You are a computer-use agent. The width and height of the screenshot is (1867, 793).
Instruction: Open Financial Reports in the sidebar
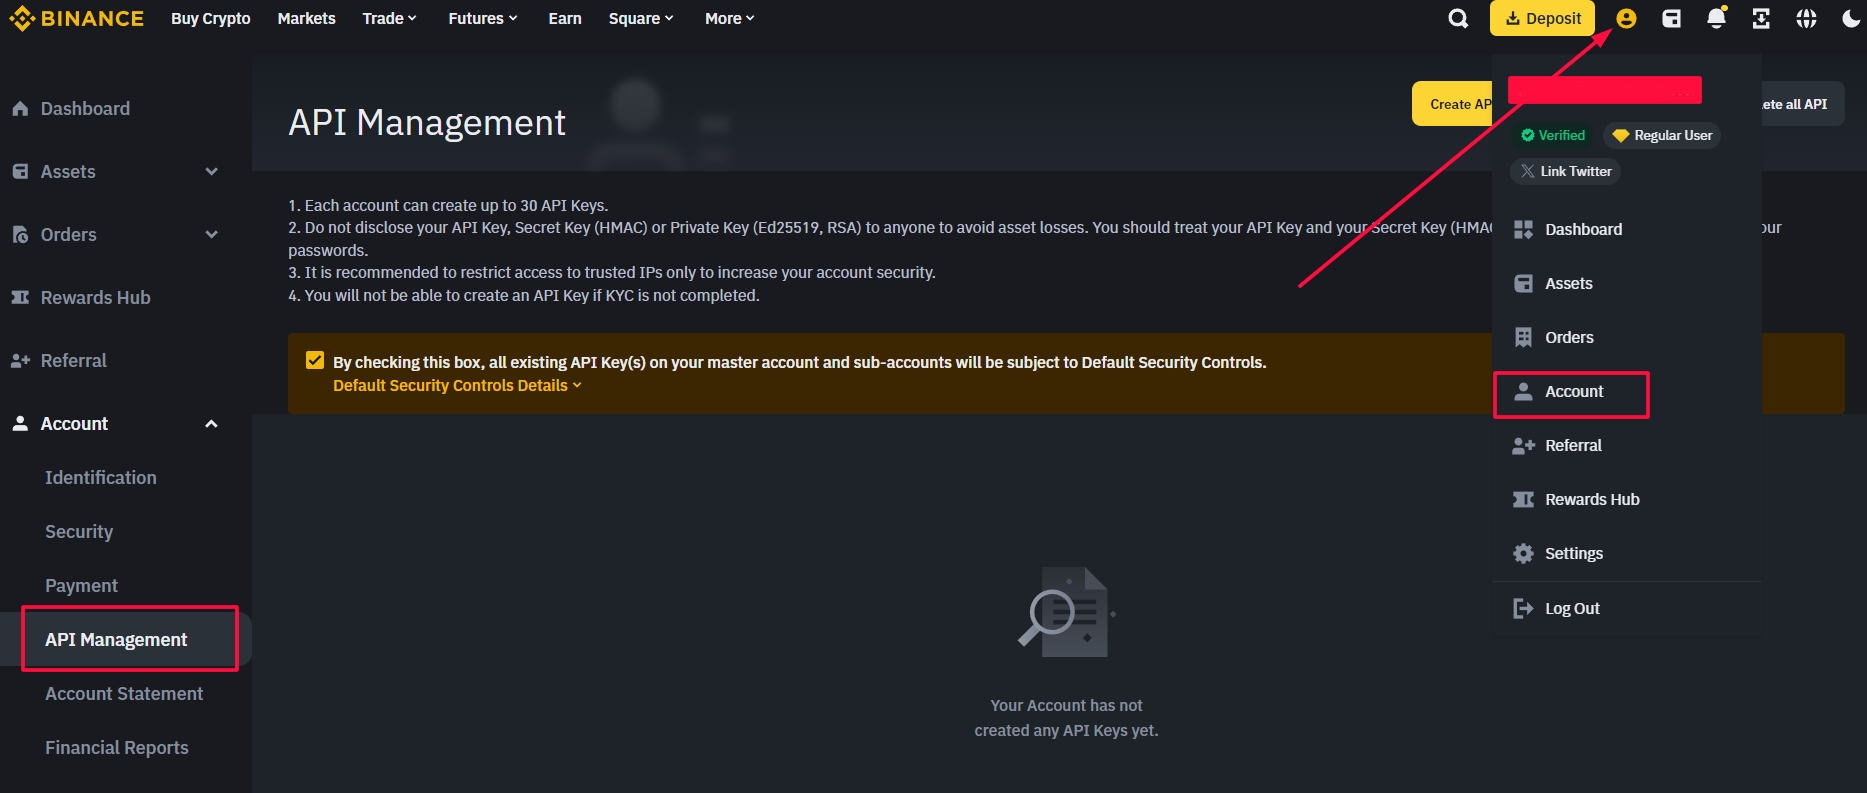pos(117,747)
